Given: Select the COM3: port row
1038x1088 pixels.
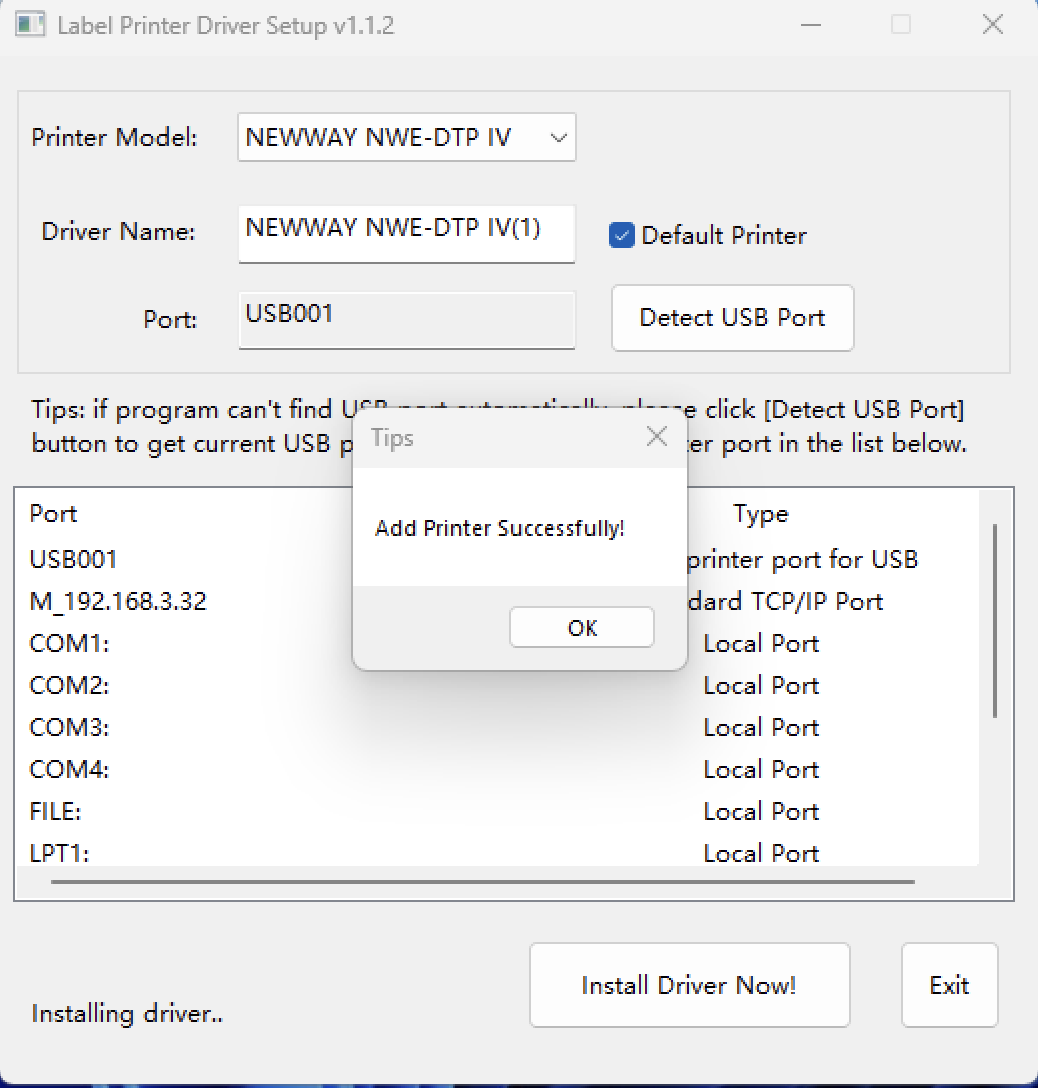Looking at the screenshot, I should (497, 727).
